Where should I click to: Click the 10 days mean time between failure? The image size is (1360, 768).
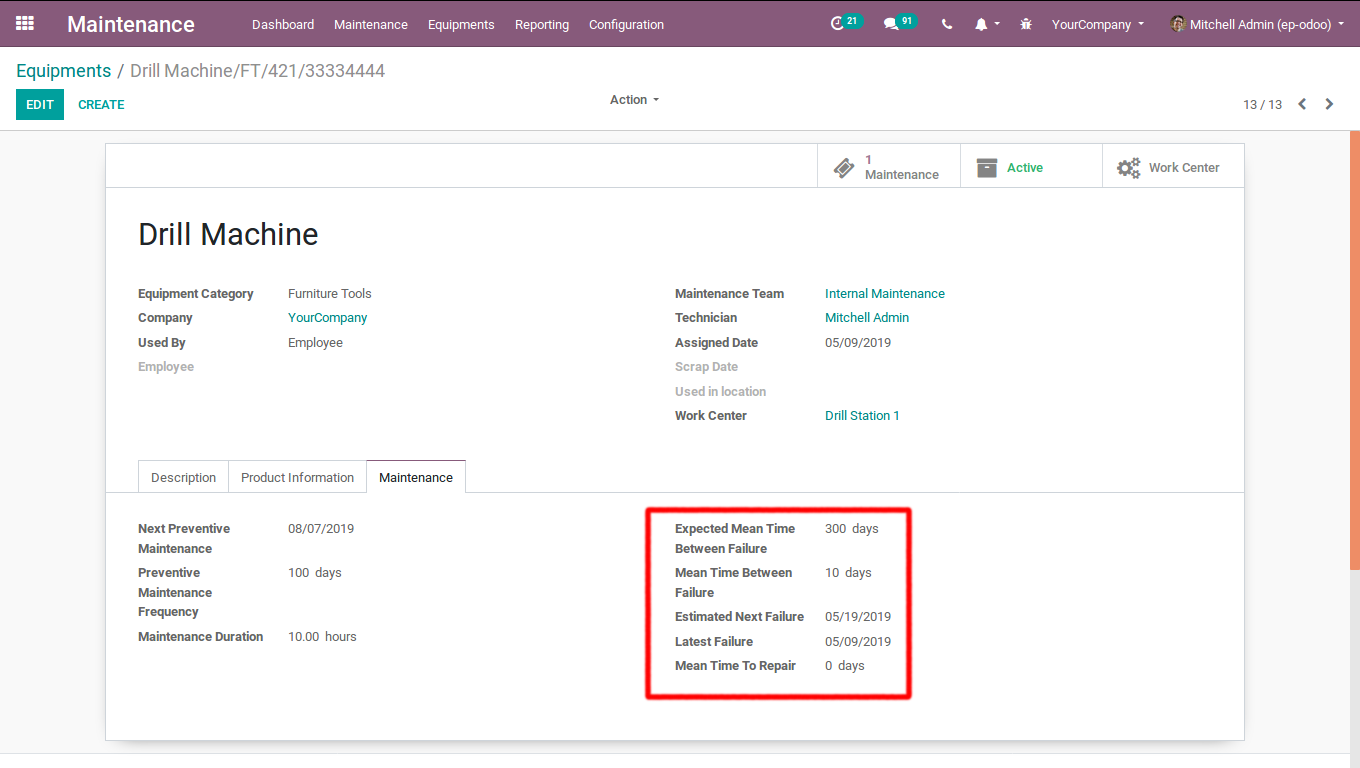(848, 573)
